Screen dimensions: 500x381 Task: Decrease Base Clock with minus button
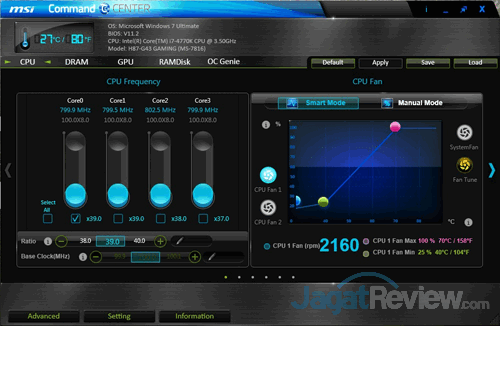pos(96,257)
